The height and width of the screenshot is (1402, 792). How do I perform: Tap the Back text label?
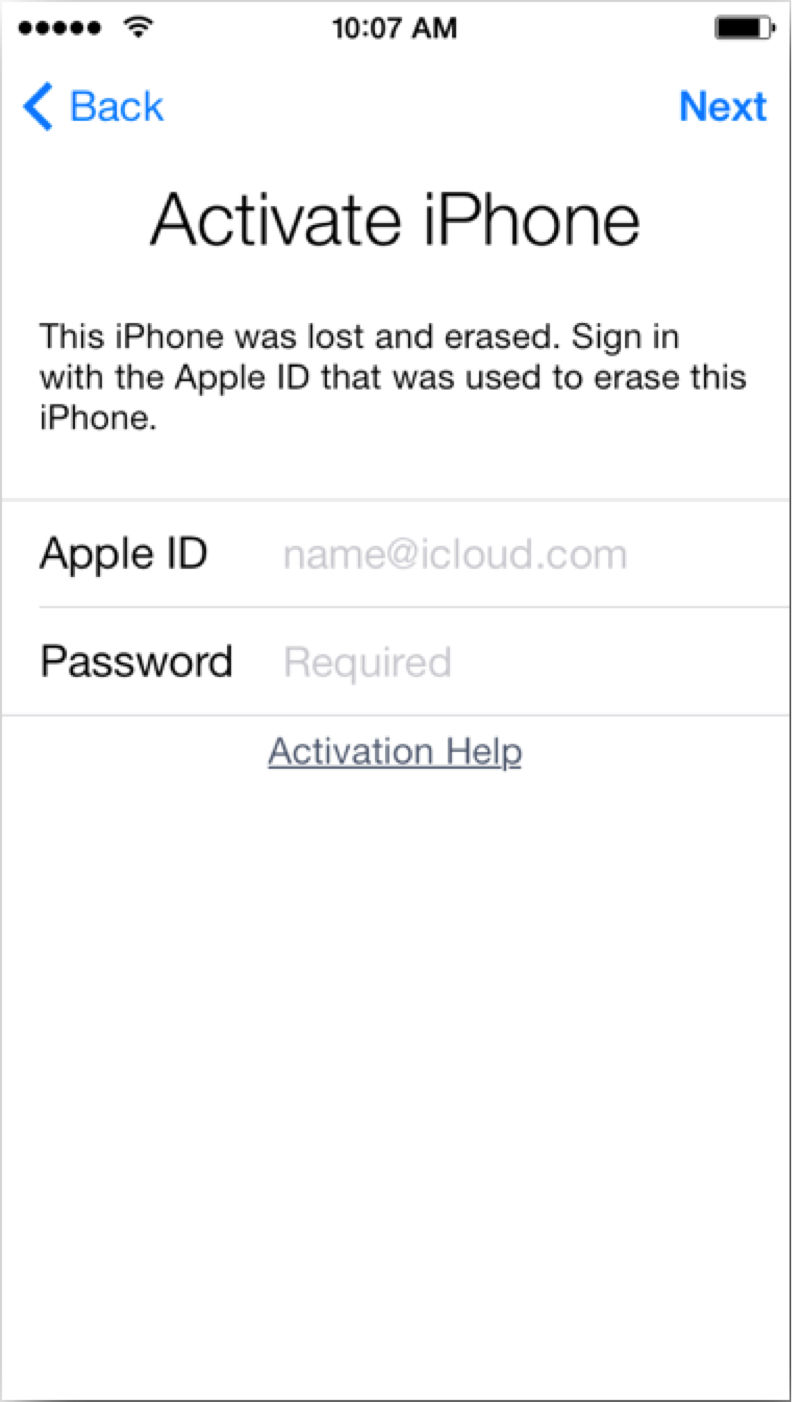click(116, 106)
